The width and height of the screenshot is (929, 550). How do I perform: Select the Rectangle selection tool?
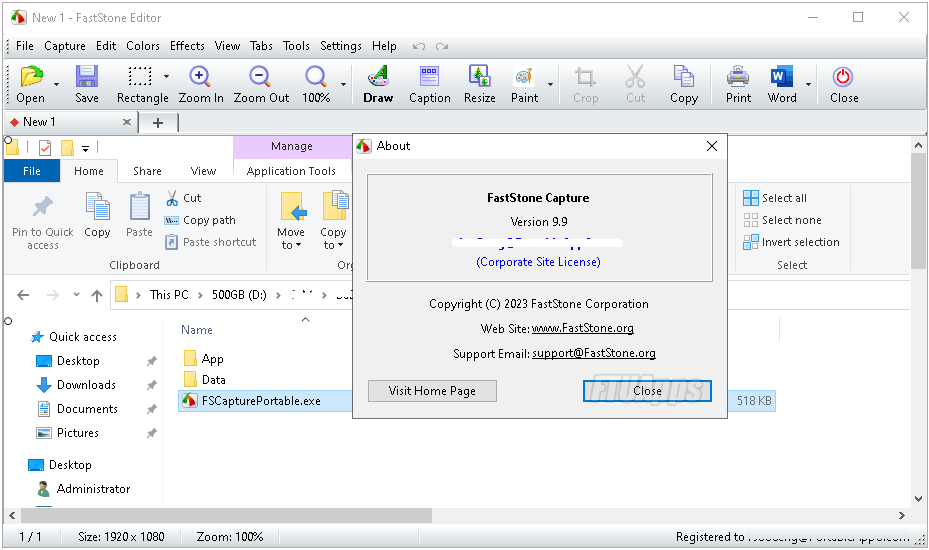[140, 77]
